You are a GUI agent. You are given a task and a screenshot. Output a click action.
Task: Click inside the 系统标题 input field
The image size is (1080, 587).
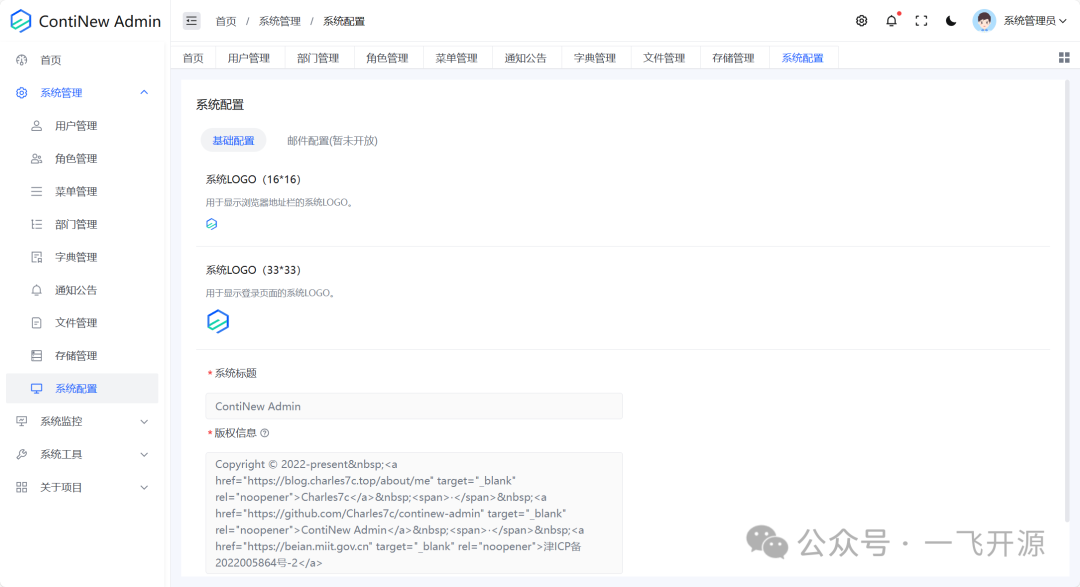tap(414, 405)
